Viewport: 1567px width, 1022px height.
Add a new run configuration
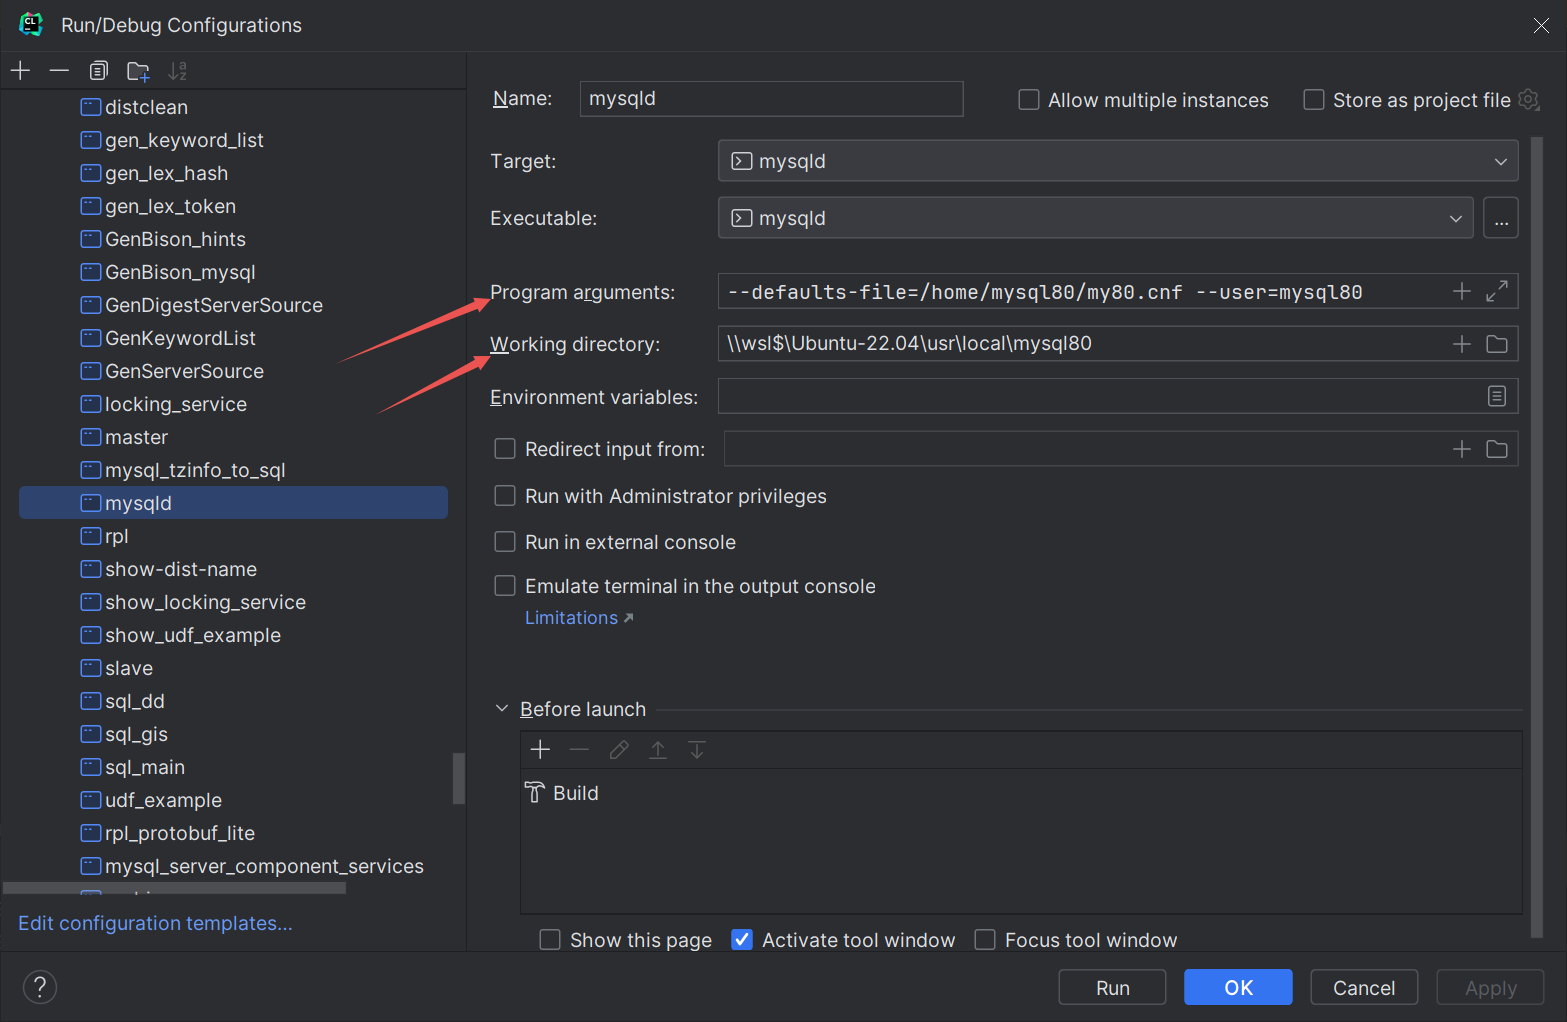click(20, 70)
